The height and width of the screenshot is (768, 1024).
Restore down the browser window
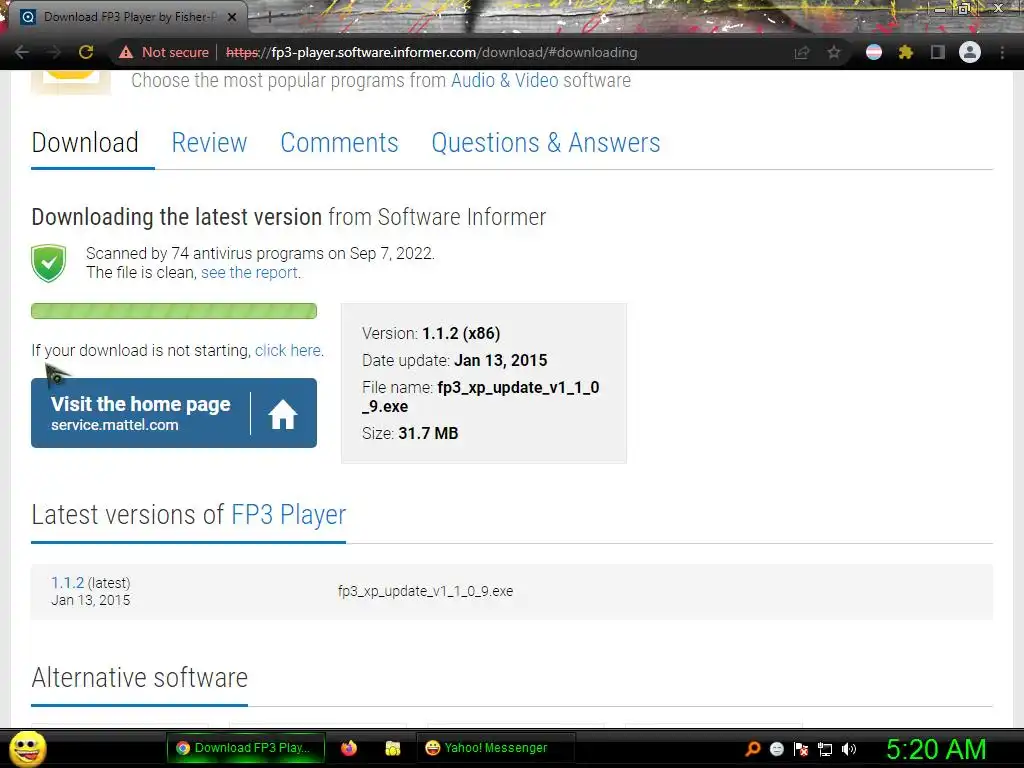click(963, 8)
